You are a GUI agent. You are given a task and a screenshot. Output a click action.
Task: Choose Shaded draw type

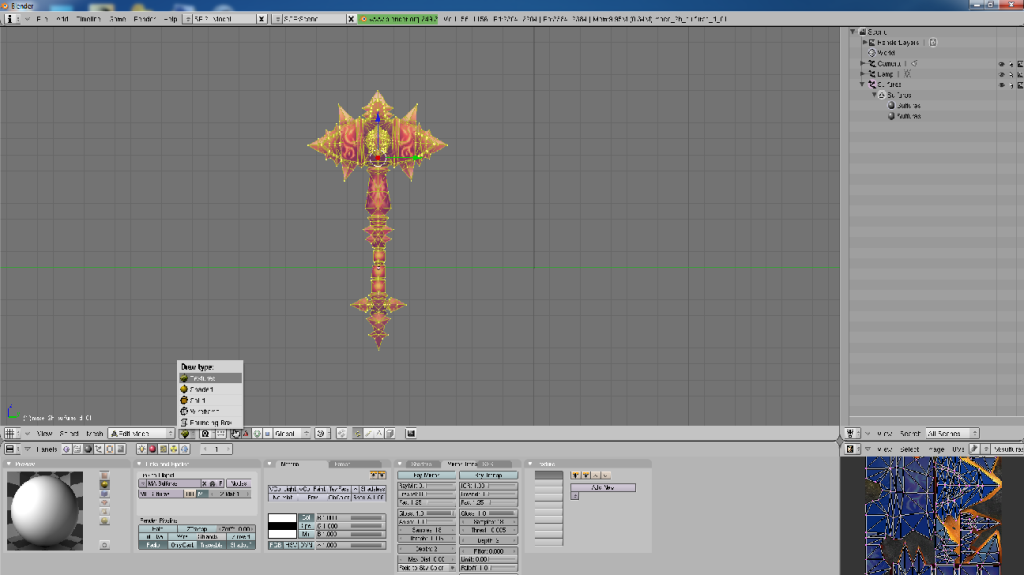(x=210, y=389)
